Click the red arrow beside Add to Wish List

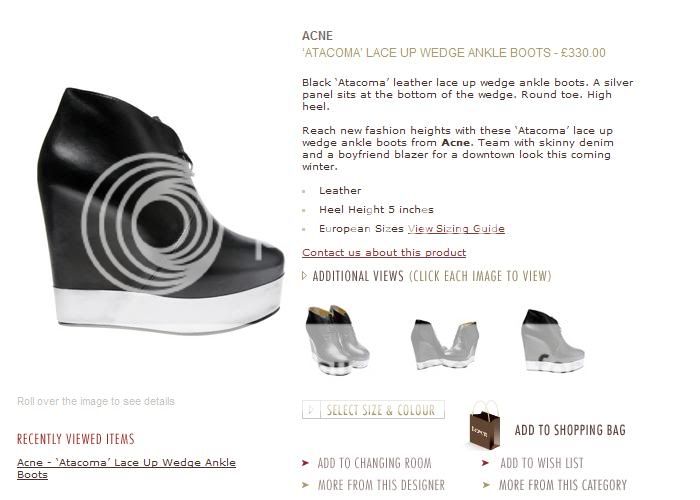click(x=485, y=463)
